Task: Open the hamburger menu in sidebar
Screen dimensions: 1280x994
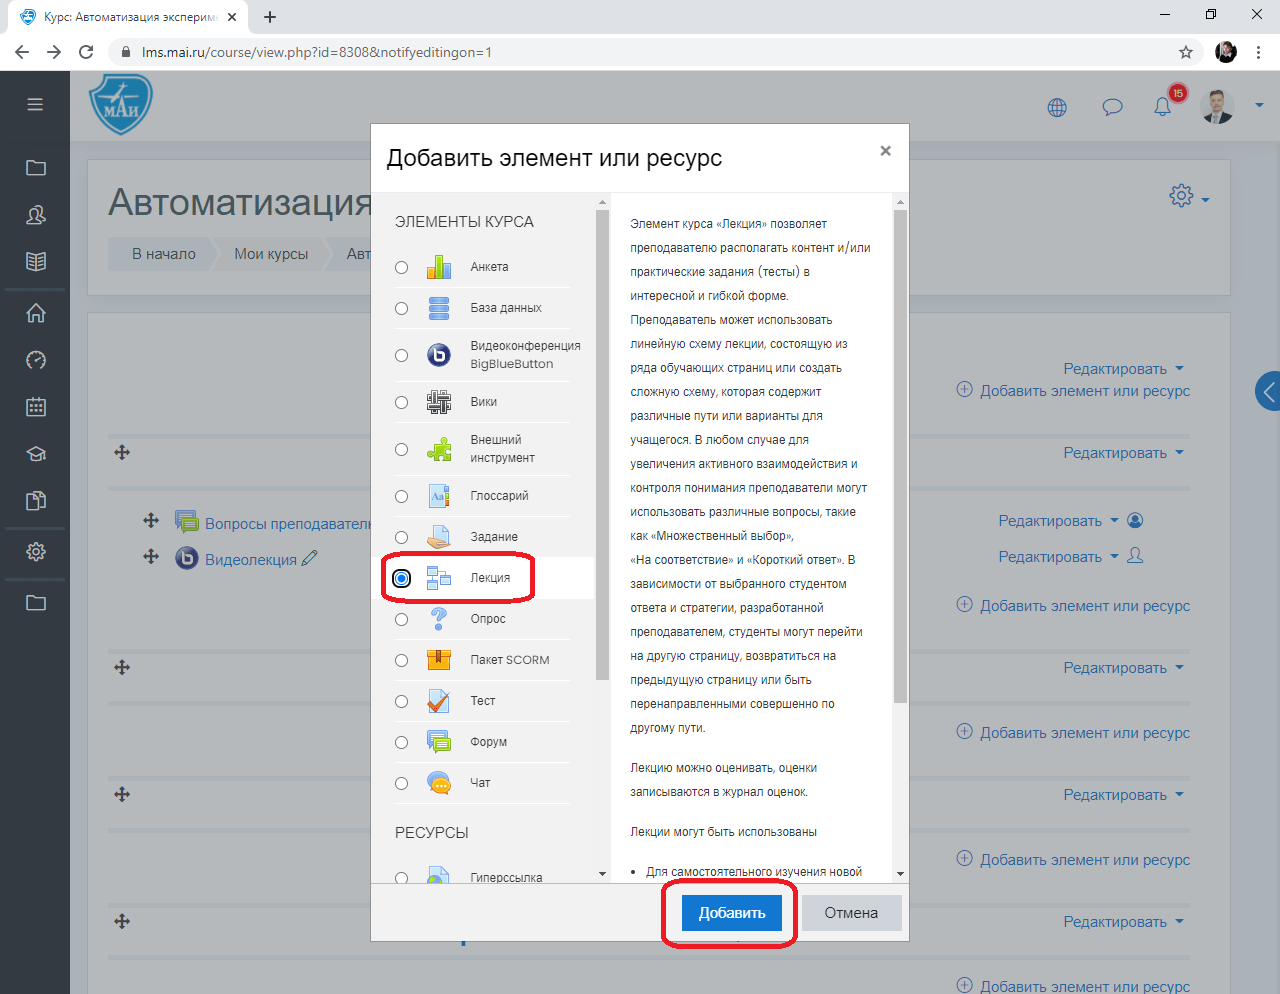Action: pyautogui.click(x=35, y=104)
